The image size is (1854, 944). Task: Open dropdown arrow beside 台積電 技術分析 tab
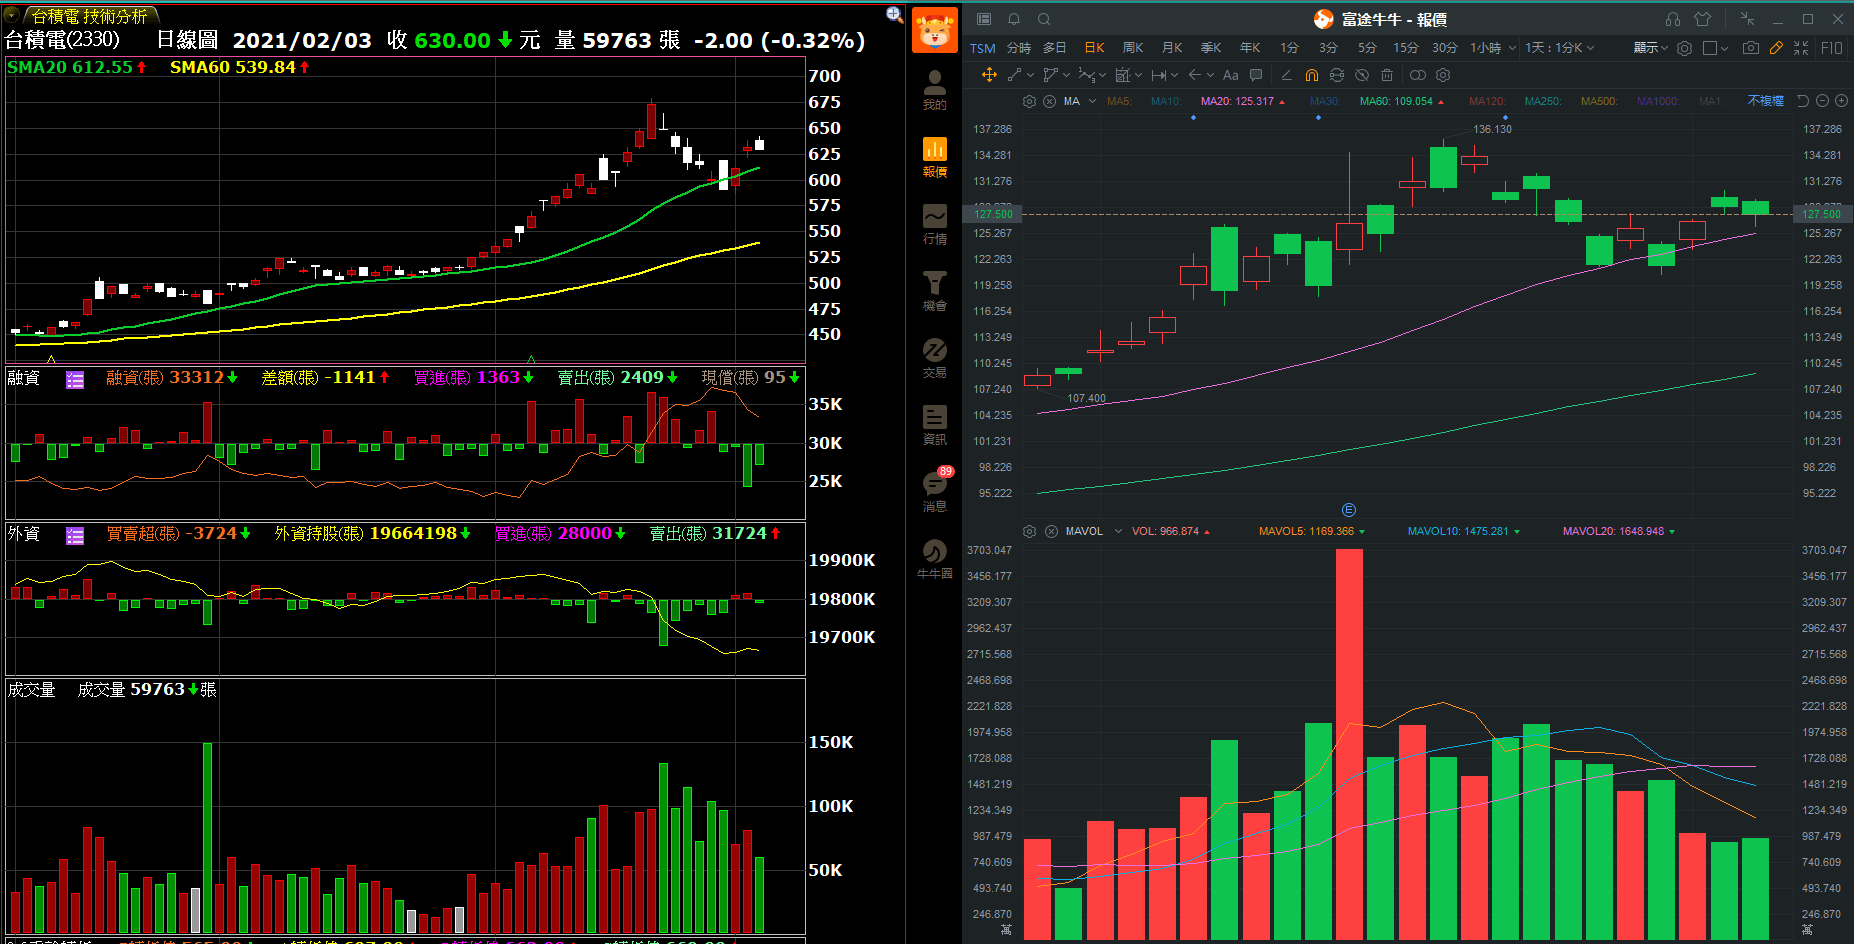coord(12,15)
